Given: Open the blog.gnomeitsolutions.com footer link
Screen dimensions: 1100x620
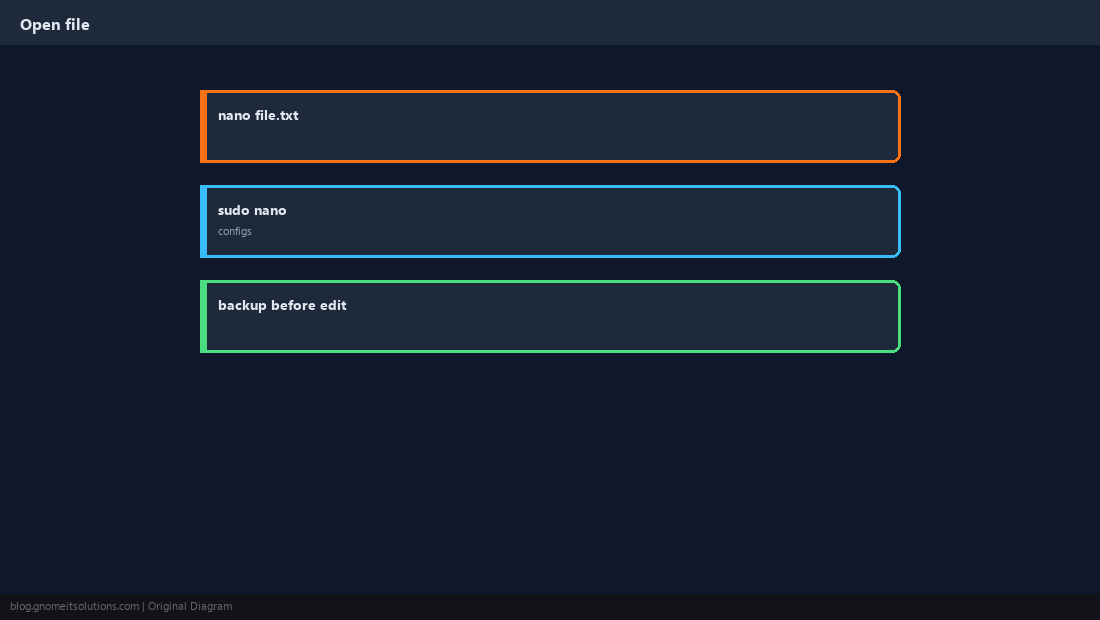Looking at the screenshot, I should pos(74,607).
